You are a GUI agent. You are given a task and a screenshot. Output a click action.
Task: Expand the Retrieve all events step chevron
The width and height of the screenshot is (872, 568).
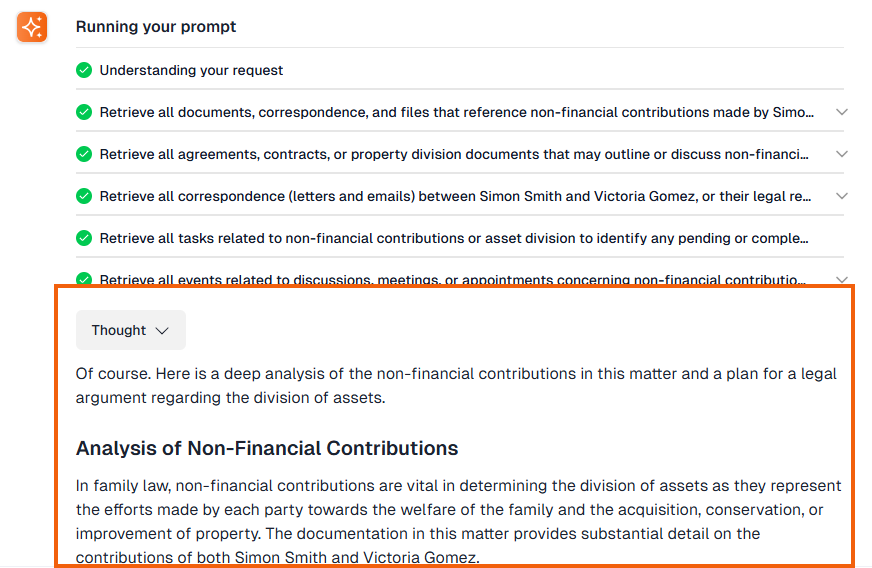coord(841,279)
